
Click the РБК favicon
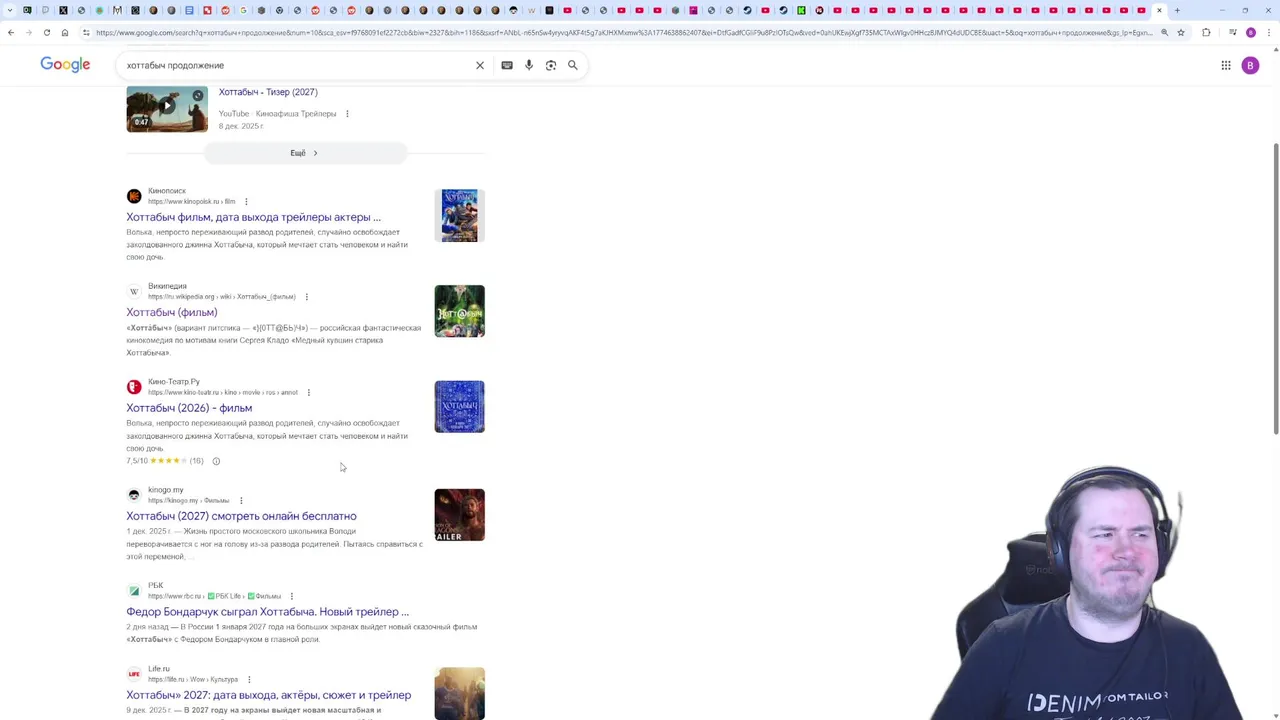point(134,591)
